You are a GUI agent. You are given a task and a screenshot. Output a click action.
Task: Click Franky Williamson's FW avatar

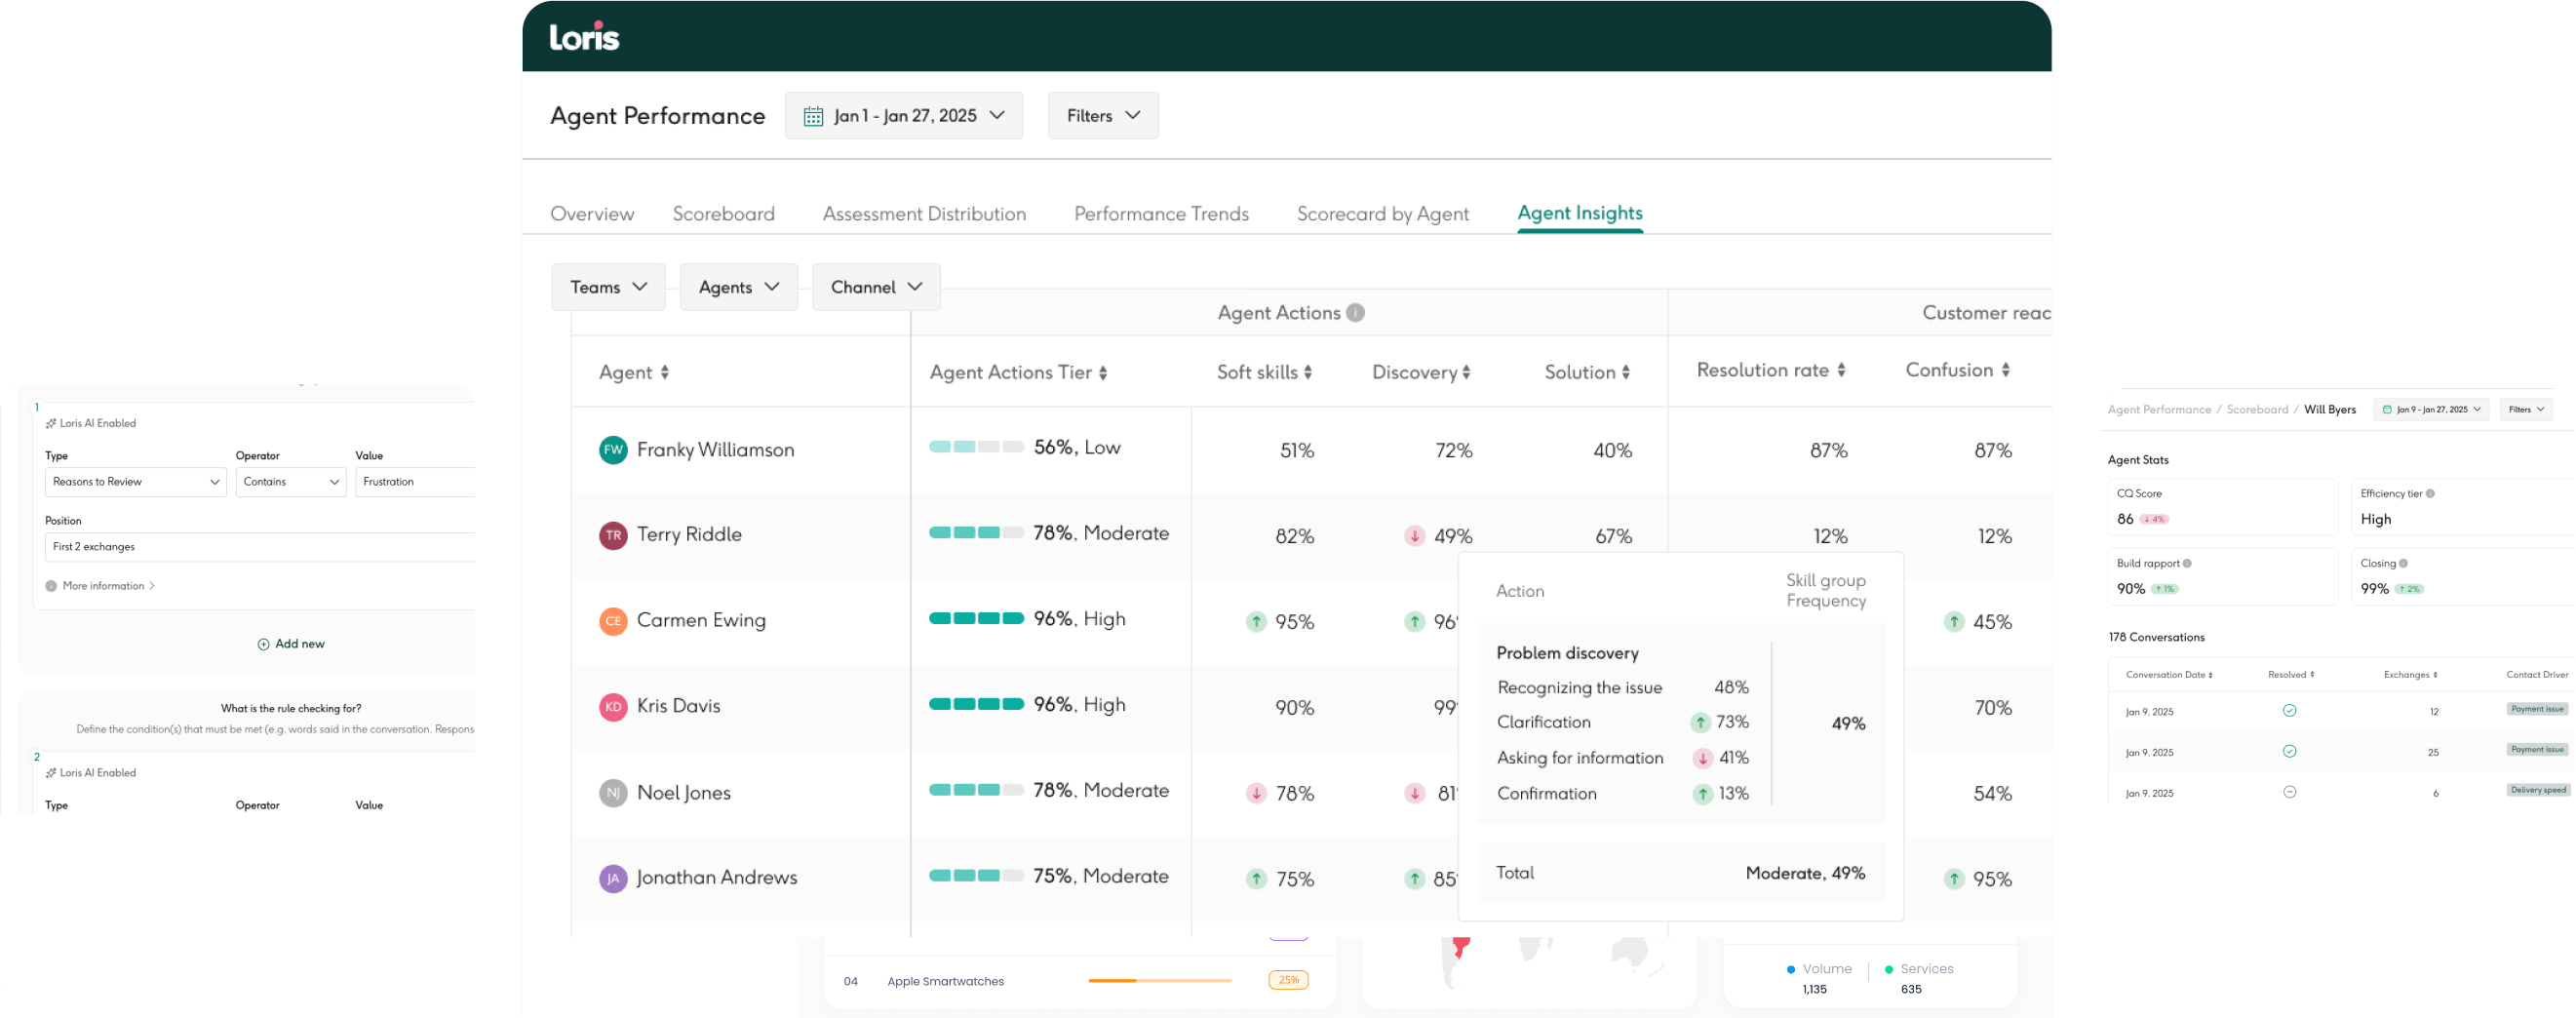tap(613, 450)
